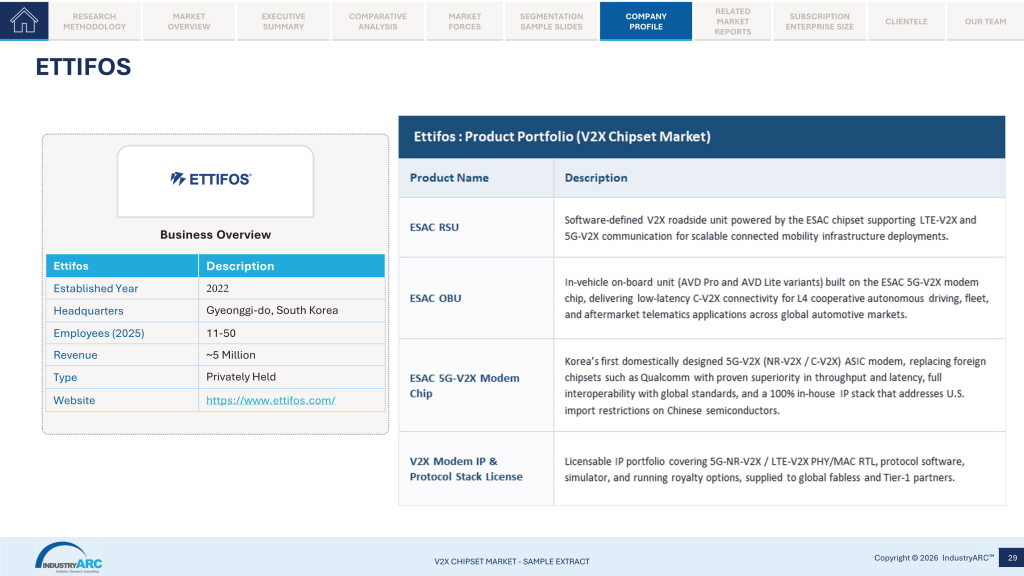The height and width of the screenshot is (576, 1024).
Task: Click the ESAC RSU description paragraph
Action: (770, 228)
